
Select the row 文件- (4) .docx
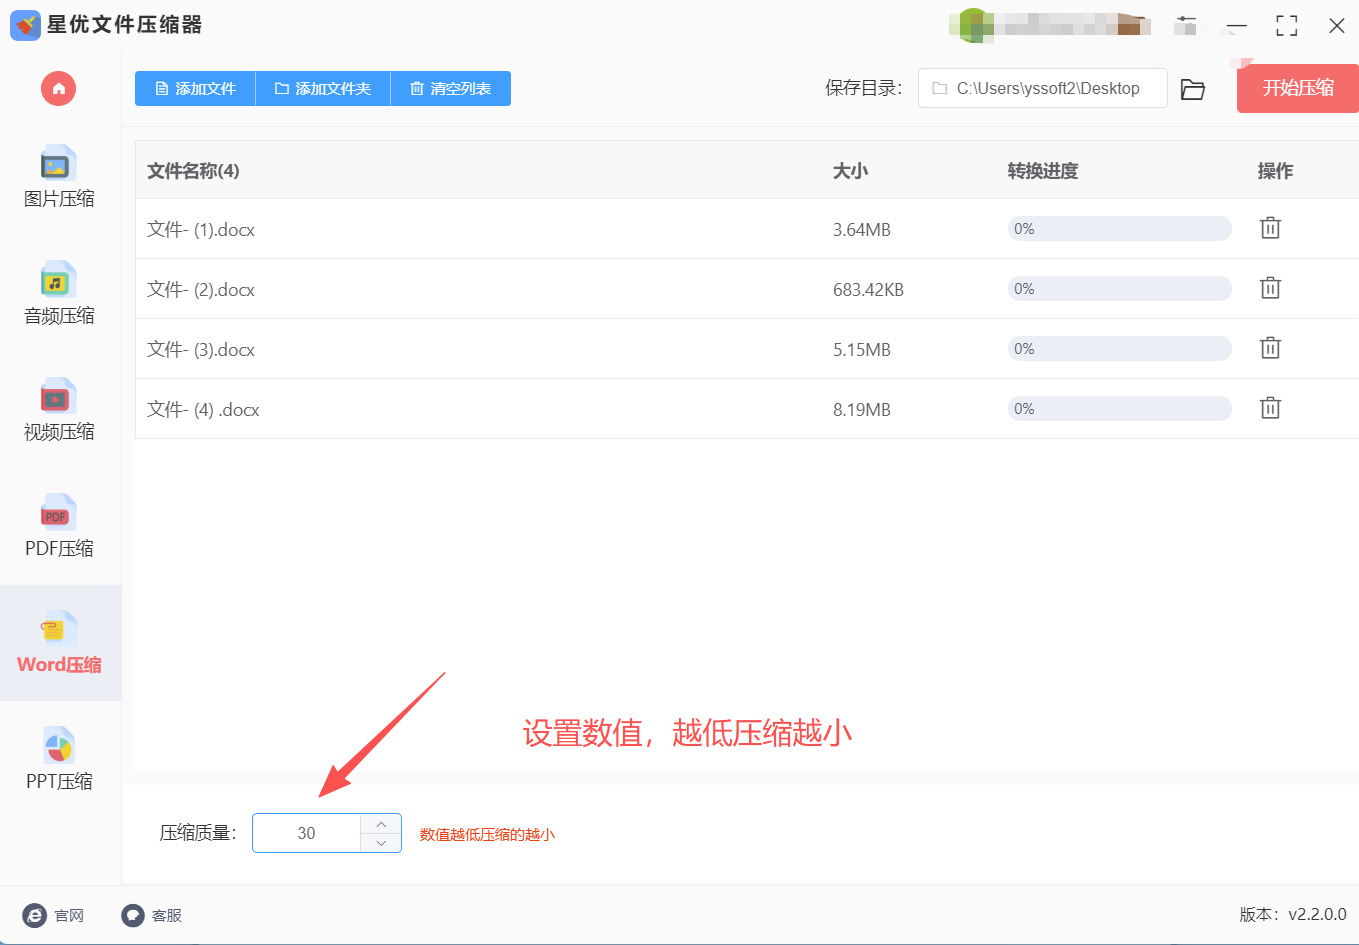[747, 409]
